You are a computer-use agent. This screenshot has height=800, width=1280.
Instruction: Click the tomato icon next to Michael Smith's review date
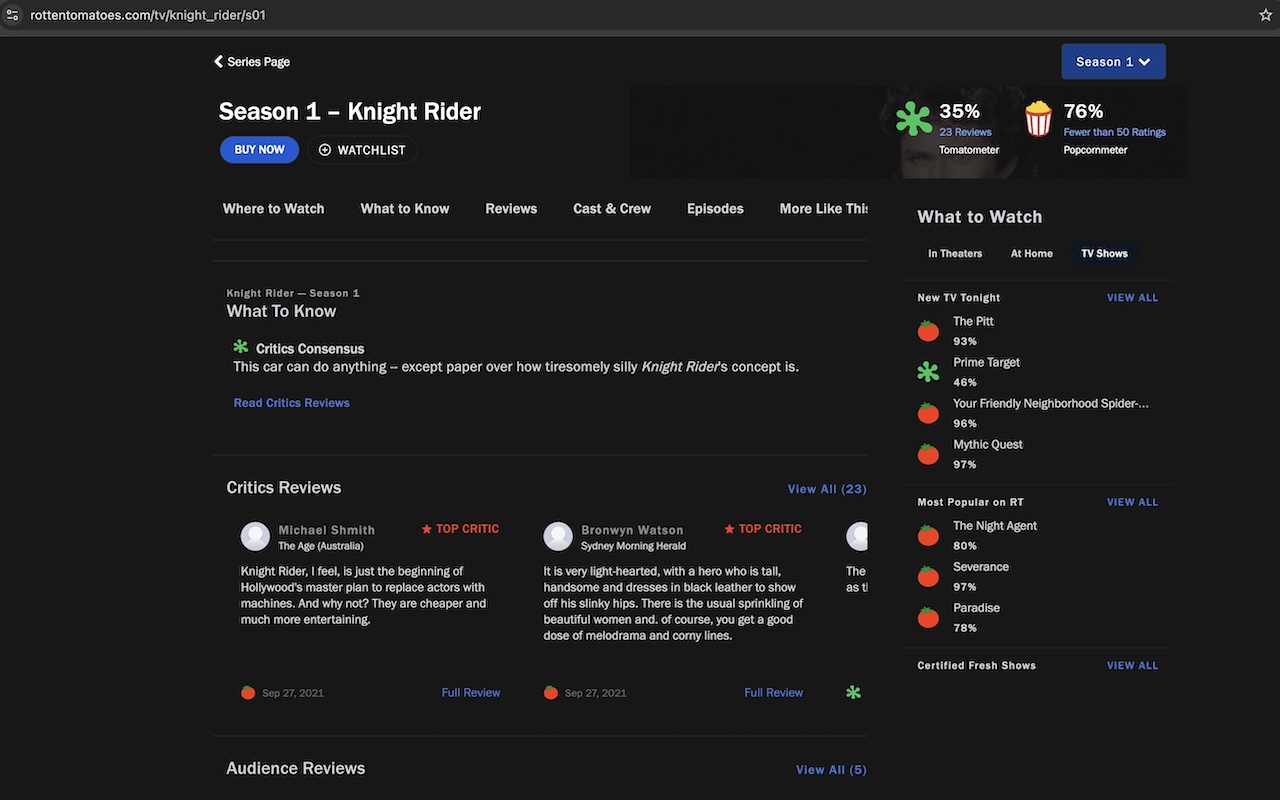tap(247, 692)
